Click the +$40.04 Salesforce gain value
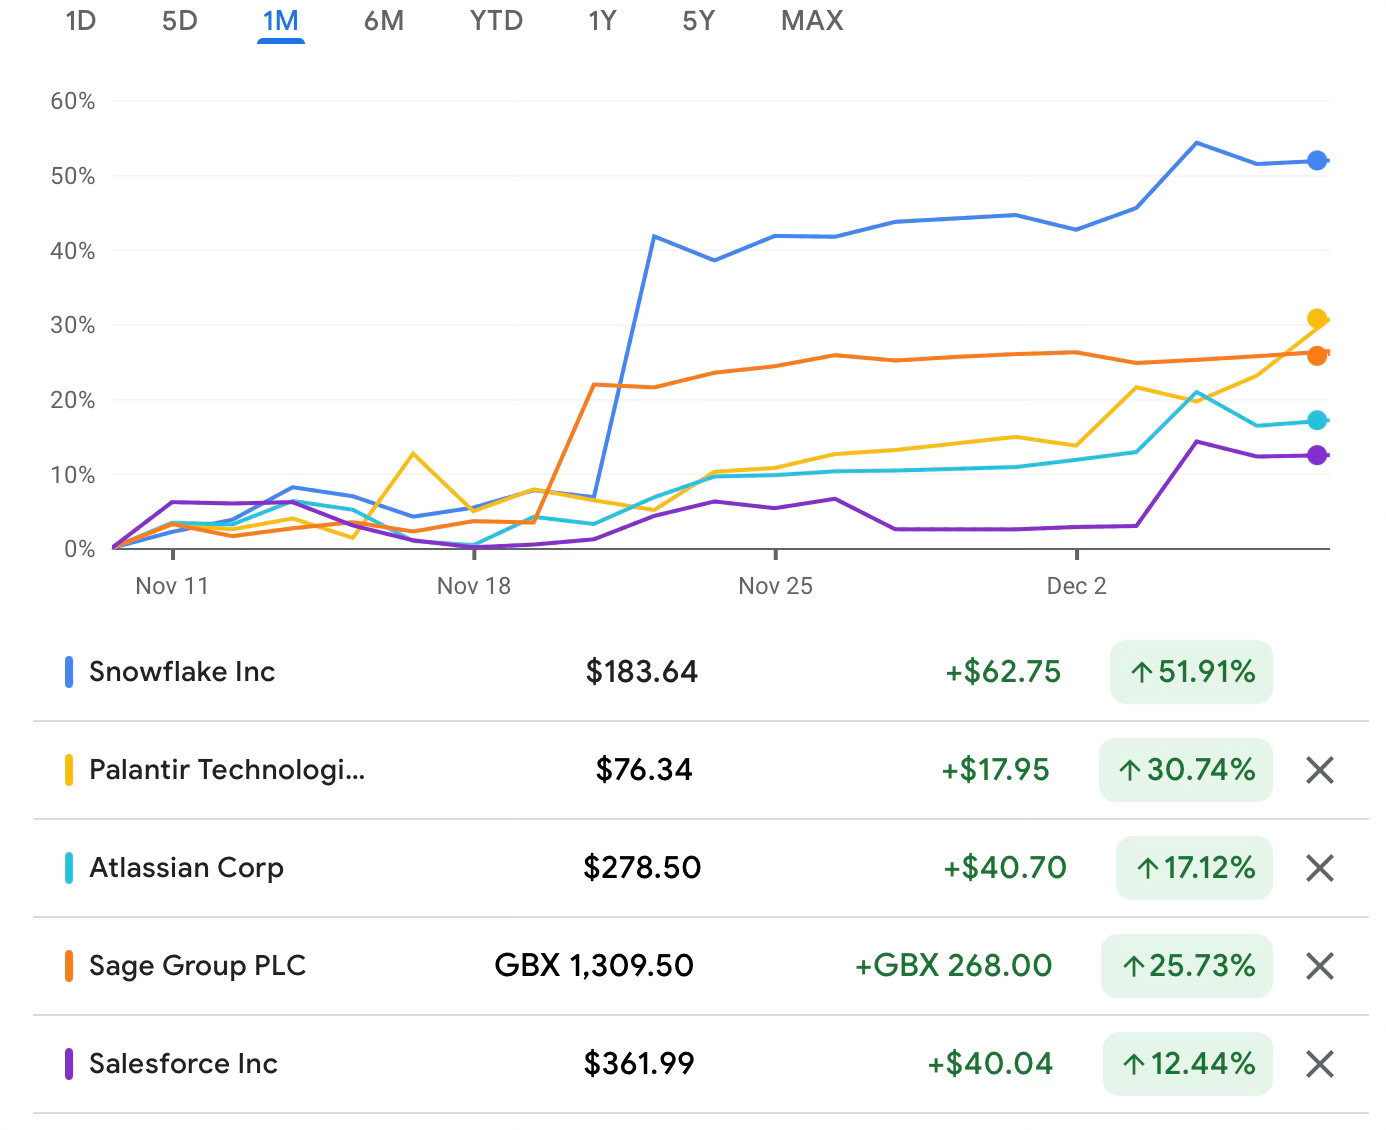Viewport: 1386px width, 1130px height. coord(990,1064)
